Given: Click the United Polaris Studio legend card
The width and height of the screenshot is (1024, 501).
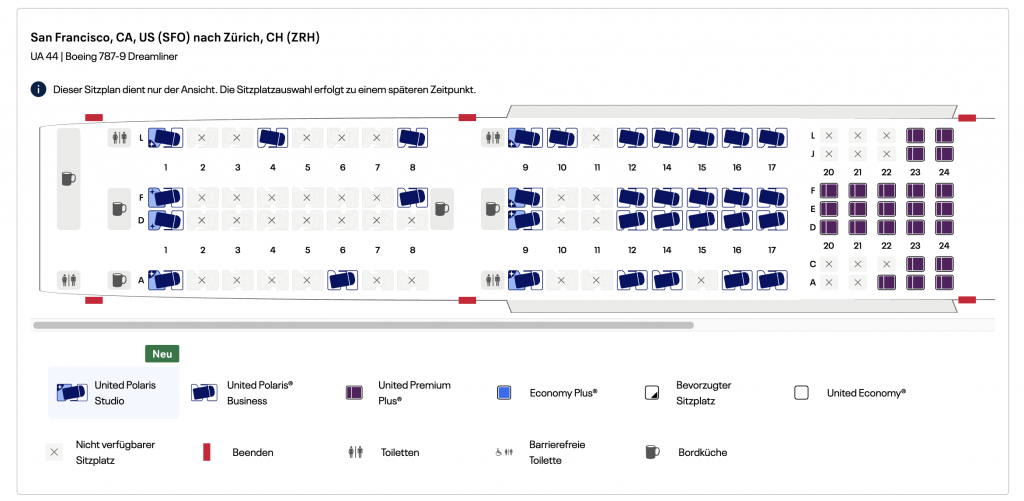Looking at the screenshot, I should click(x=114, y=393).
